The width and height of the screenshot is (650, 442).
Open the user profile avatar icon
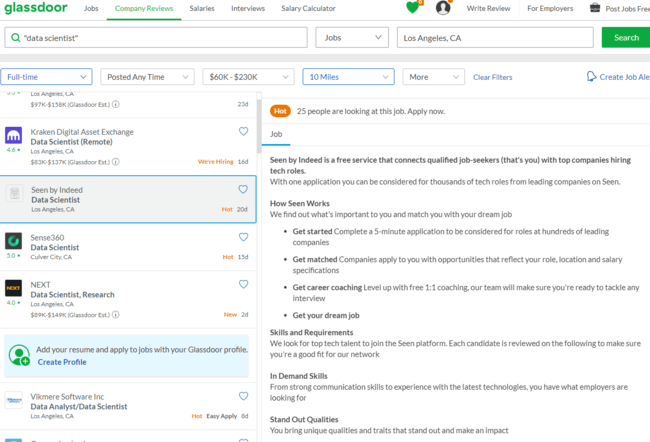point(443,8)
